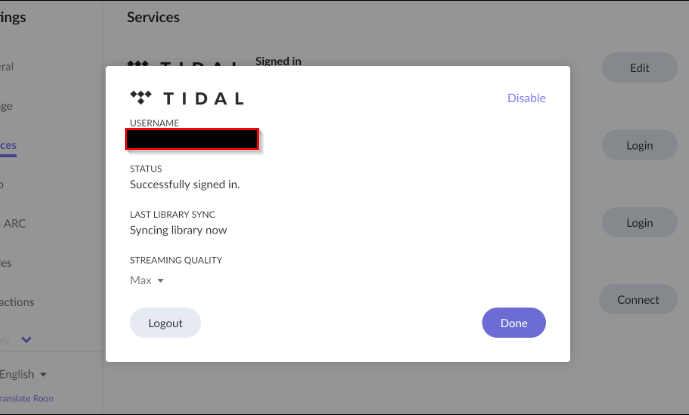The image size is (689, 415).
Task: Go to the Profiles settings tab
Action: [x=8, y=263]
